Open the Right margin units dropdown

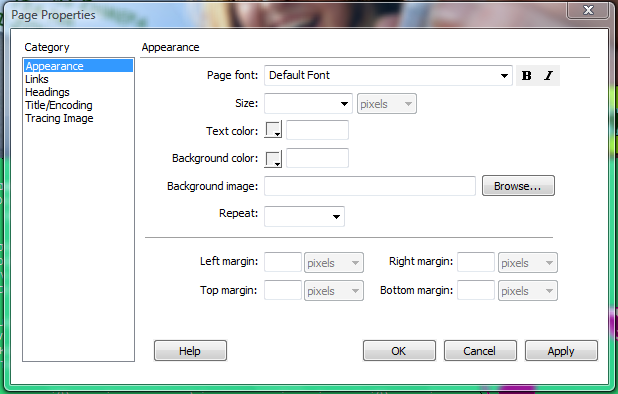pos(527,263)
